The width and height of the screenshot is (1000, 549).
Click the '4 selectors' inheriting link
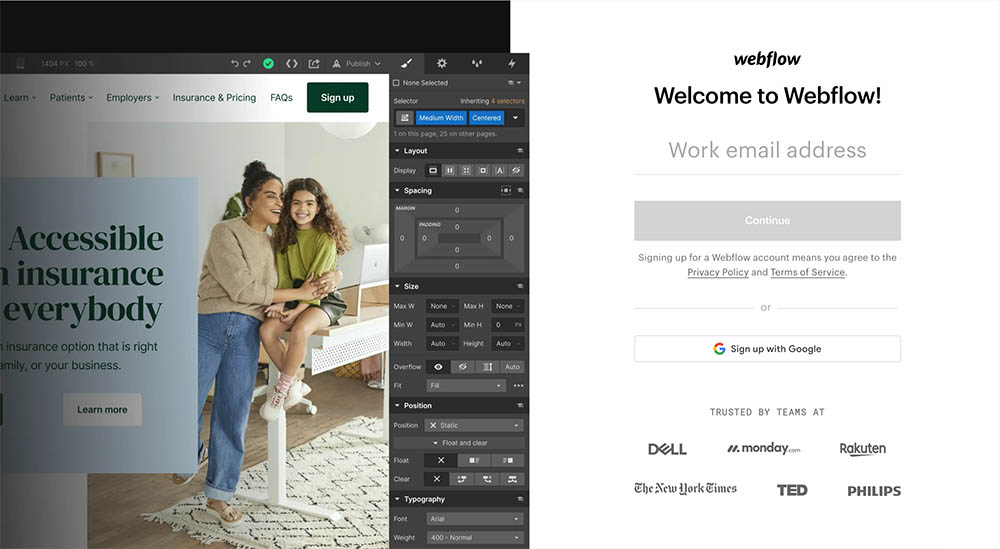pos(507,101)
